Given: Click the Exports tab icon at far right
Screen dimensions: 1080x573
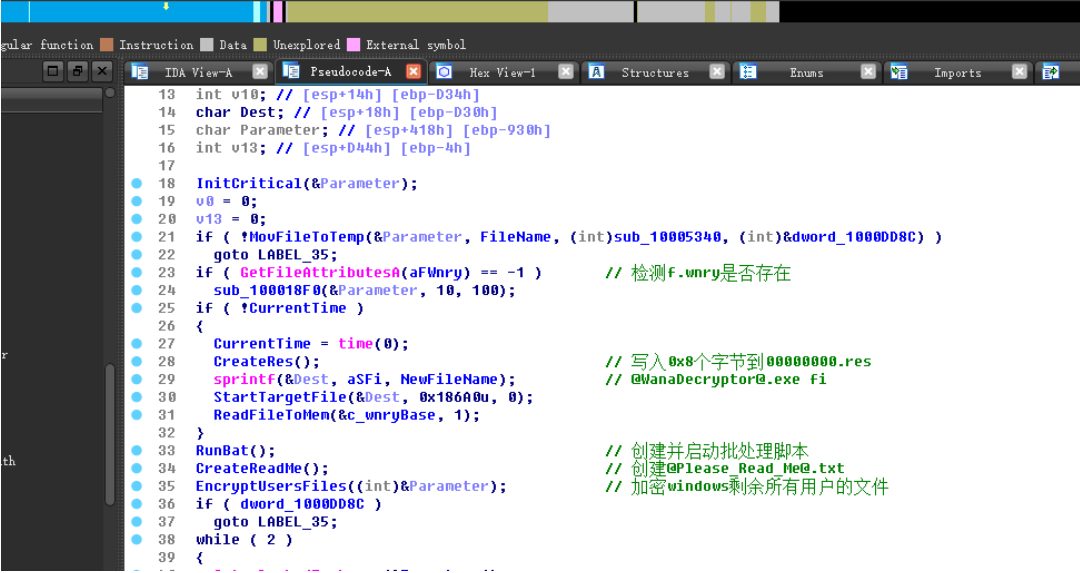Looking at the screenshot, I should click(x=1050, y=72).
